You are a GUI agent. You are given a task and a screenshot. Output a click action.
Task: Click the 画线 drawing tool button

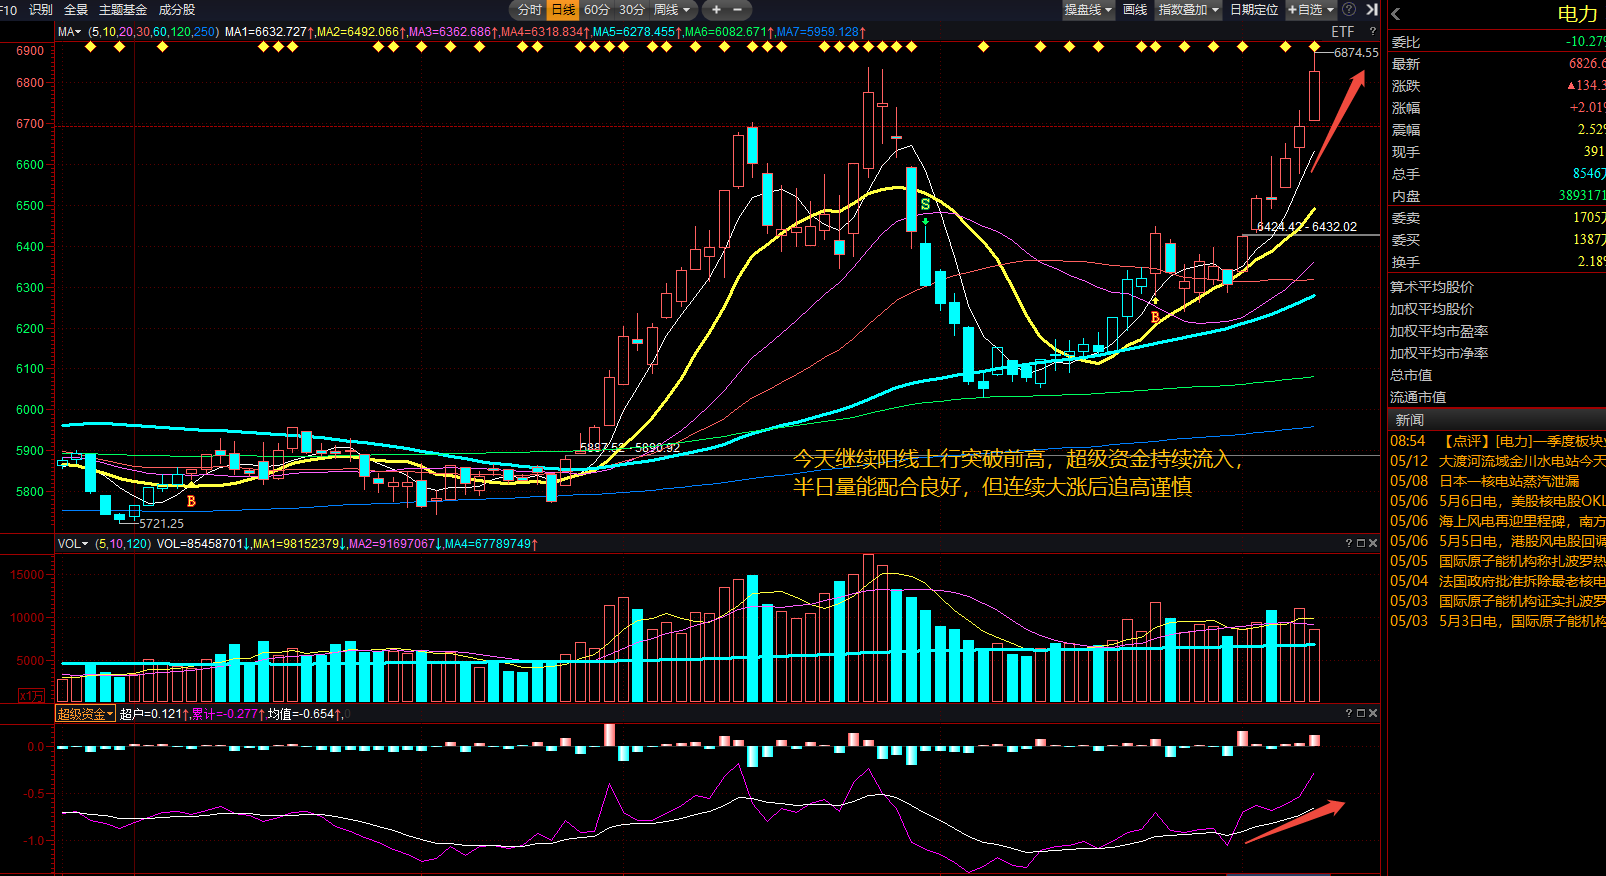click(1135, 10)
